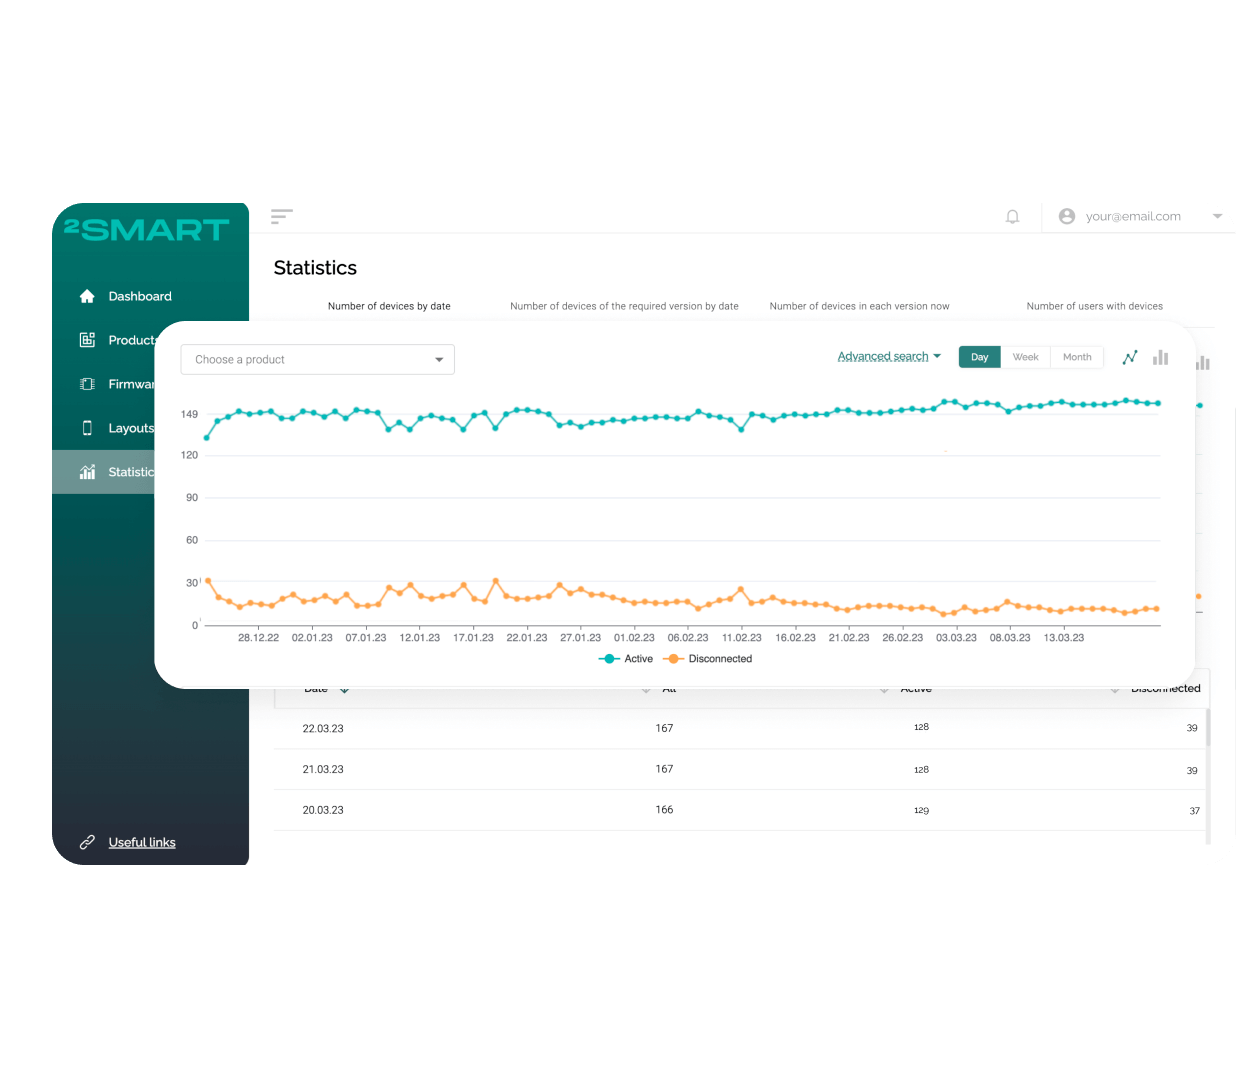The width and height of the screenshot is (1246, 1070).
Task: Switch chart to line view icon
Action: (1130, 357)
